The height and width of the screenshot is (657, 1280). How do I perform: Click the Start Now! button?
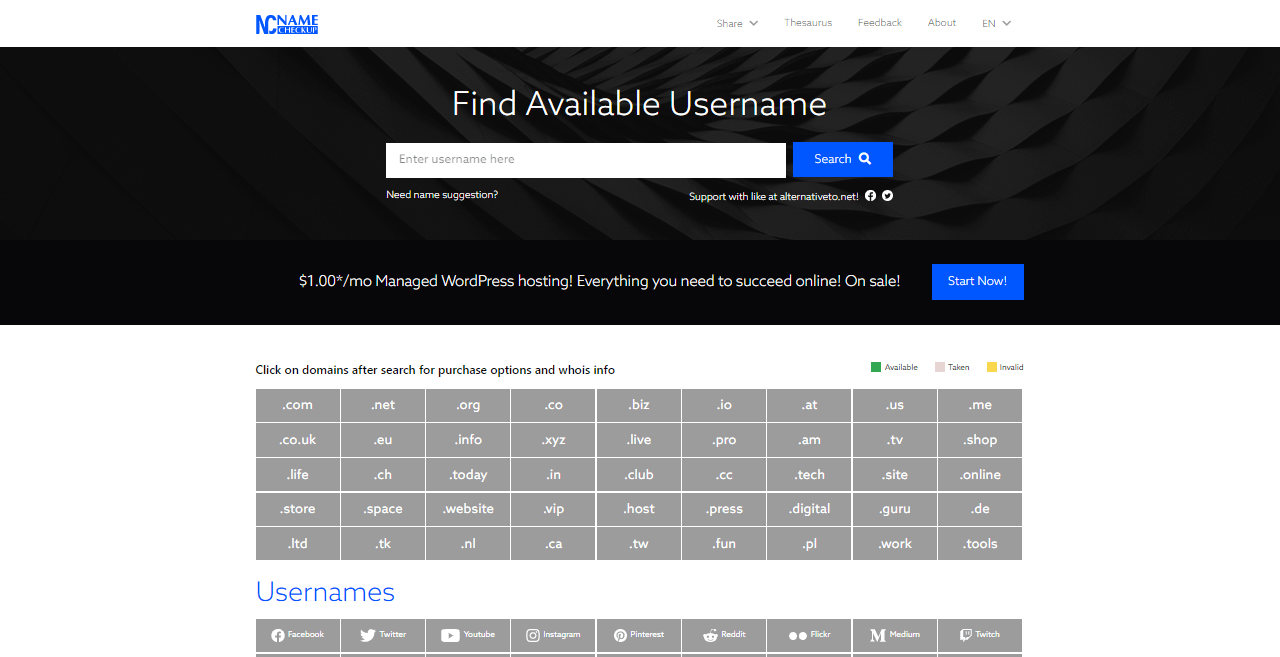(977, 282)
